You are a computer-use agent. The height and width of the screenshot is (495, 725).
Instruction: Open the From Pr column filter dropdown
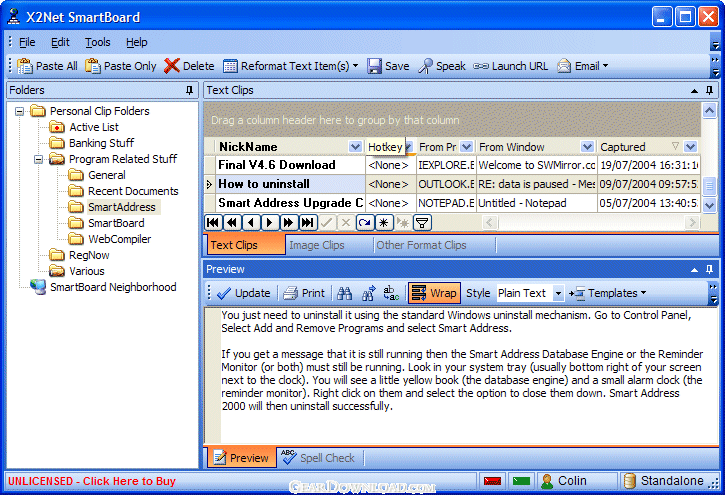pyautogui.click(x=467, y=147)
